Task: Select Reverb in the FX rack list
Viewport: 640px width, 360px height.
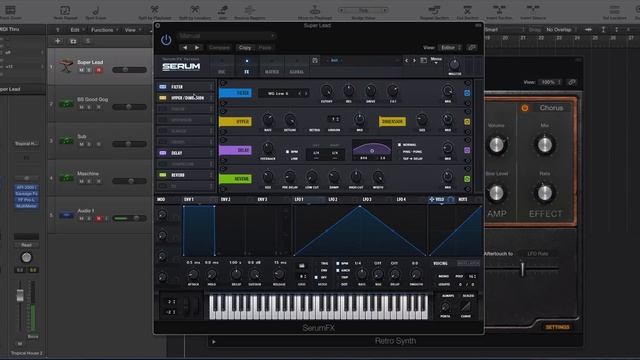Action: tap(186, 175)
